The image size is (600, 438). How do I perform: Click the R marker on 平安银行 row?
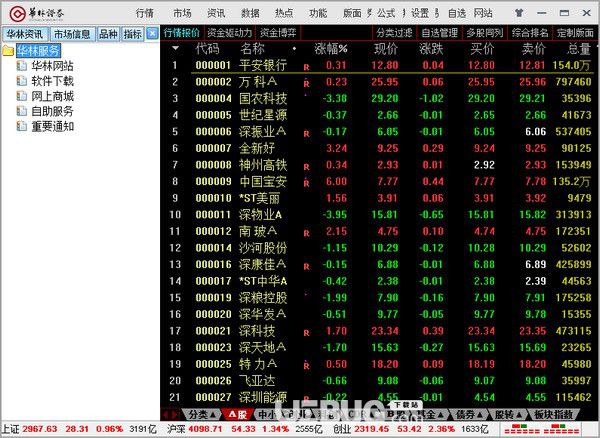tap(307, 67)
